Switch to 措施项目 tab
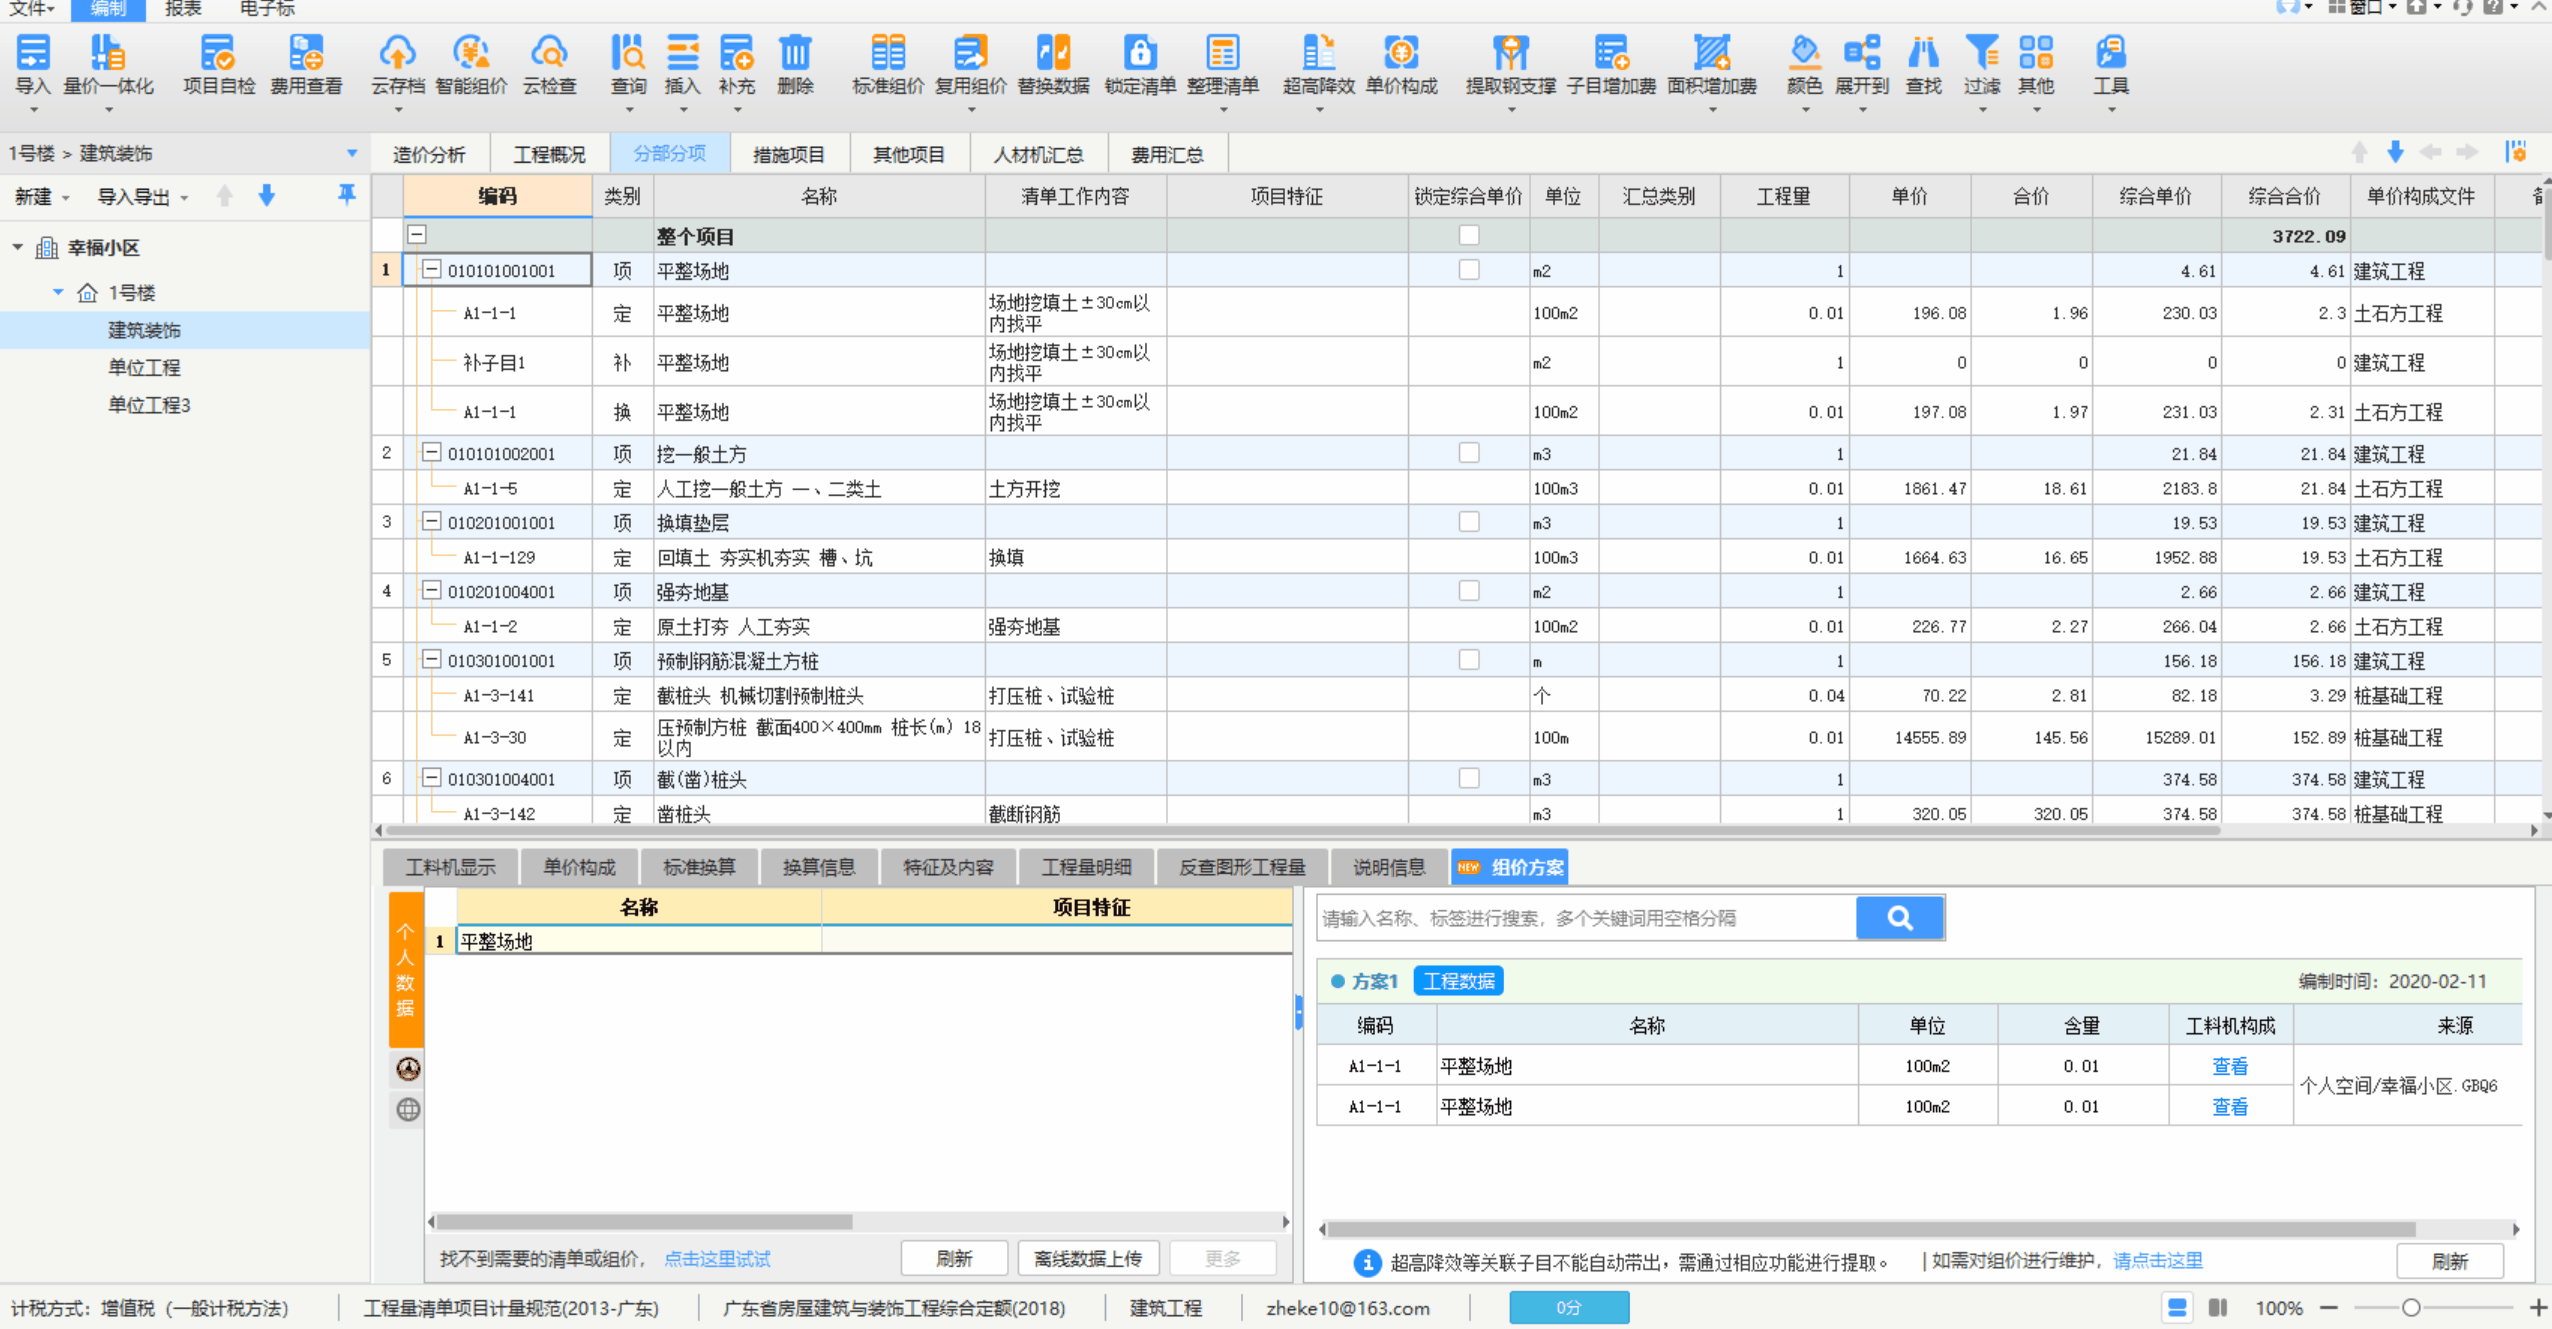Viewport: 2552px width, 1329px height. 788,155
